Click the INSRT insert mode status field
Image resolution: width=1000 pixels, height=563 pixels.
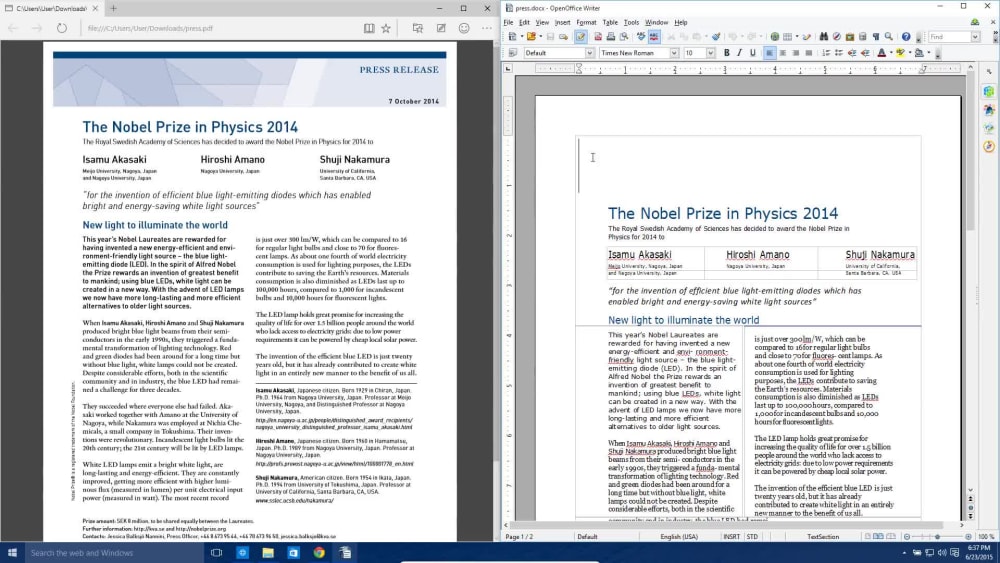coord(732,537)
